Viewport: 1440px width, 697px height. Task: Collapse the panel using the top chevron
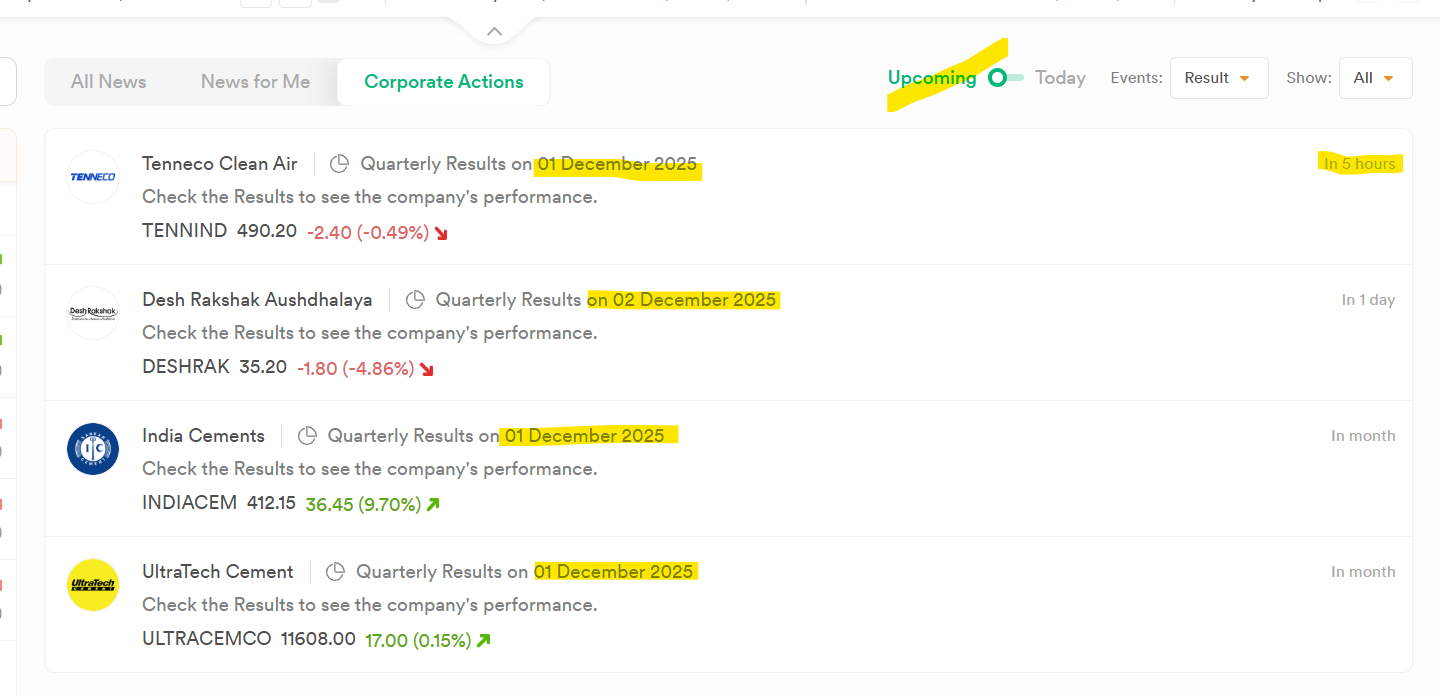click(x=494, y=32)
